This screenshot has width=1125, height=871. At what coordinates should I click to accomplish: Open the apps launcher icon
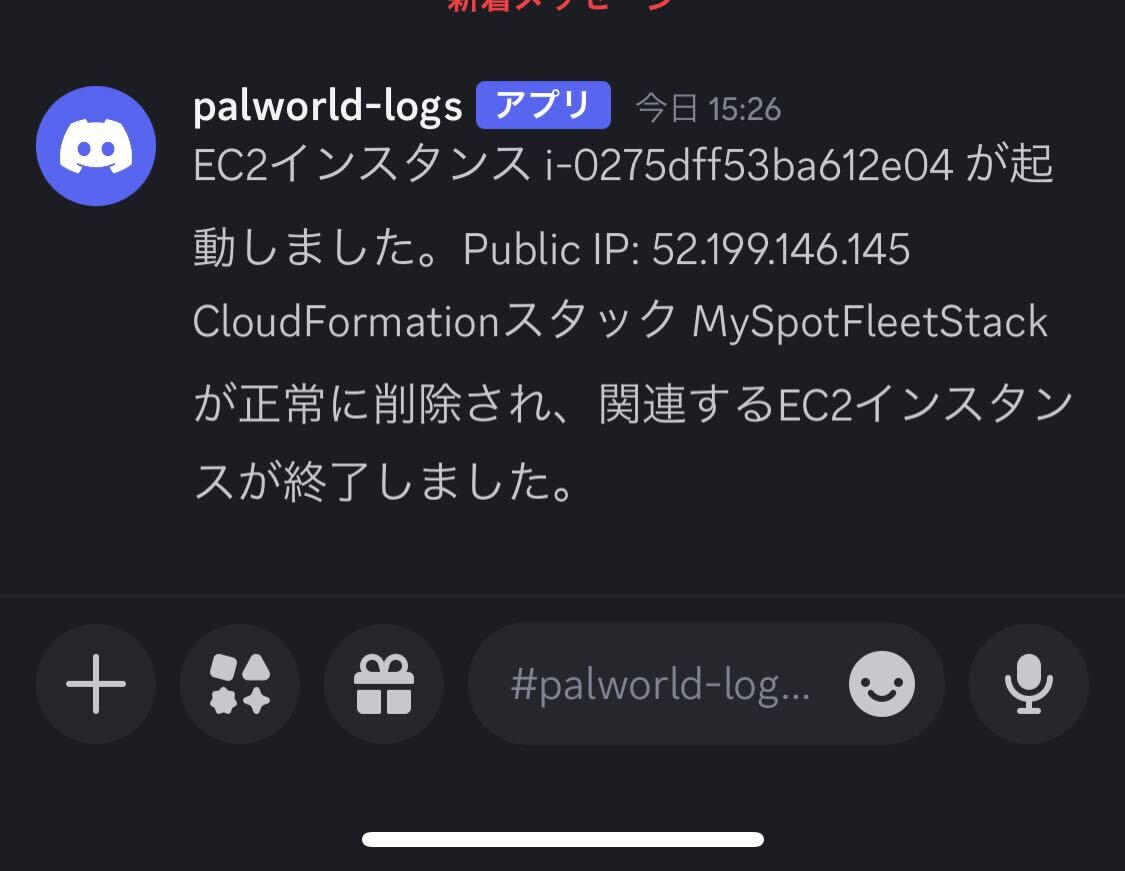pos(240,684)
